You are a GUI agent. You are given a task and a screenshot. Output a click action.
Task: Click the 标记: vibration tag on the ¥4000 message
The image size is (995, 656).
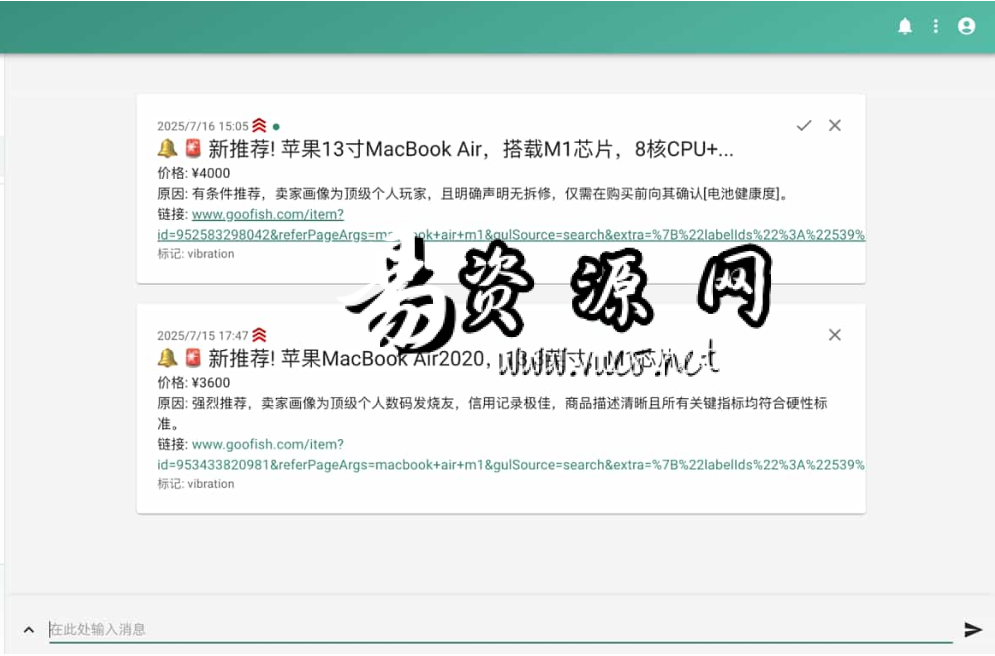click(195, 254)
